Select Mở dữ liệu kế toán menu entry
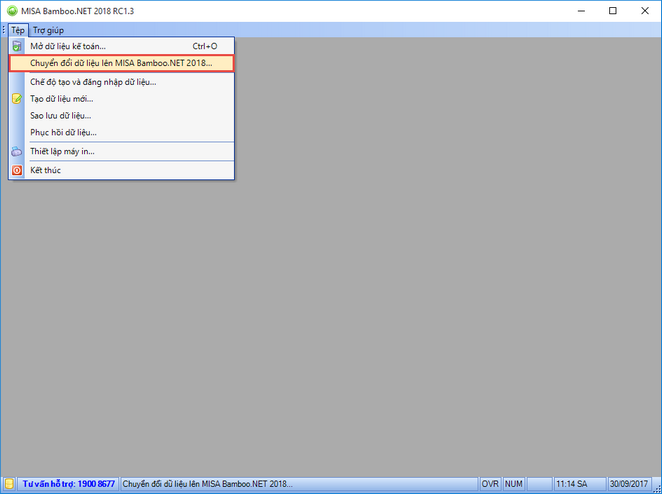This screenshot has height=494, width=662. coord(122,46)
